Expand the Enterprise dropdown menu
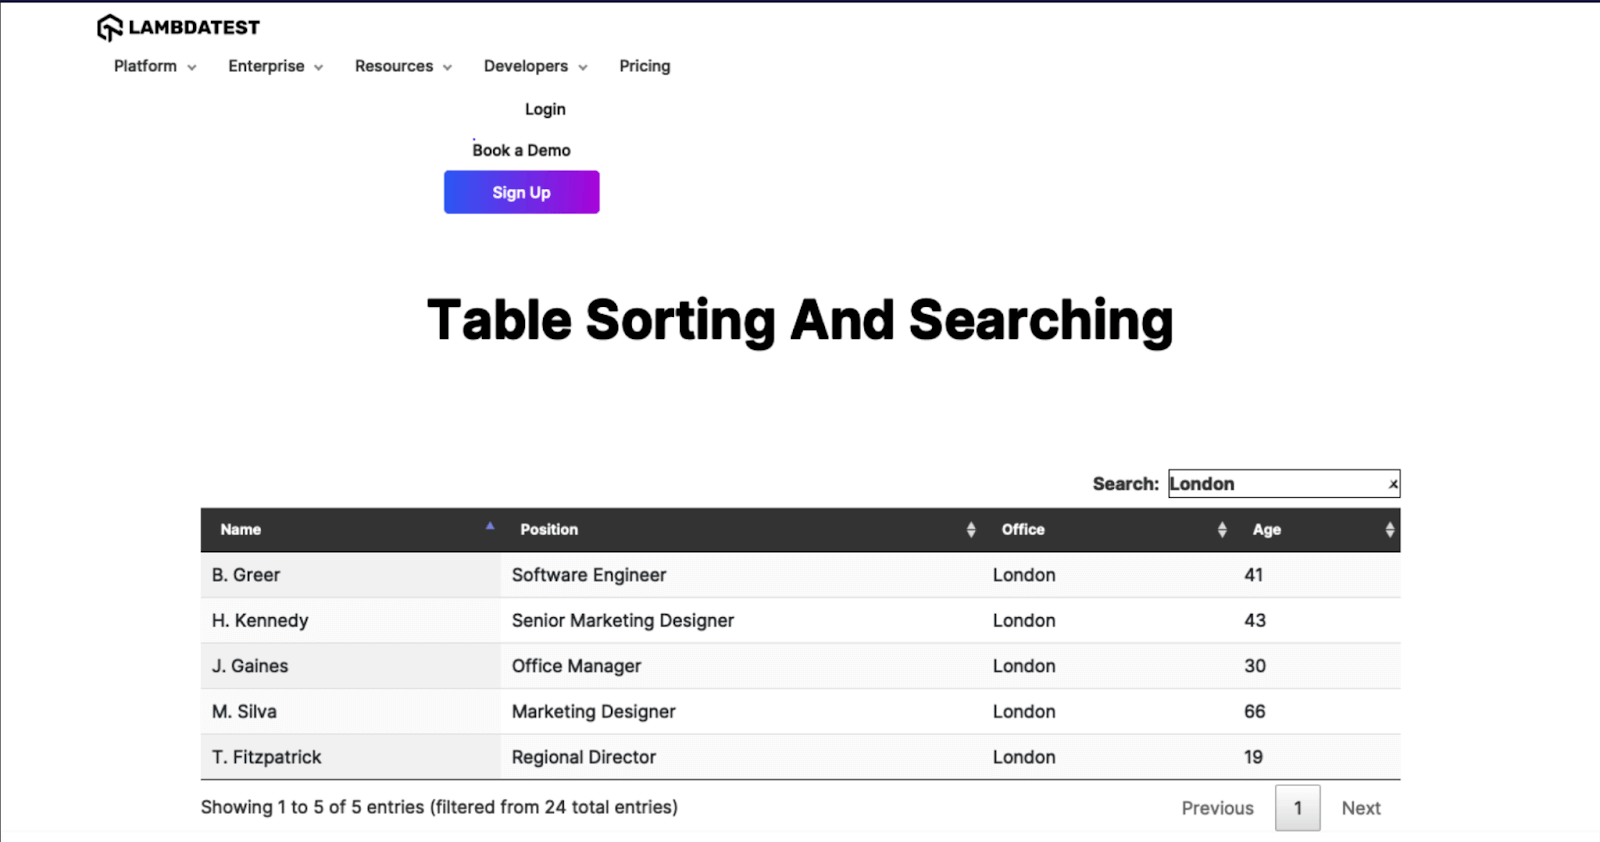 tap(275, 66)
